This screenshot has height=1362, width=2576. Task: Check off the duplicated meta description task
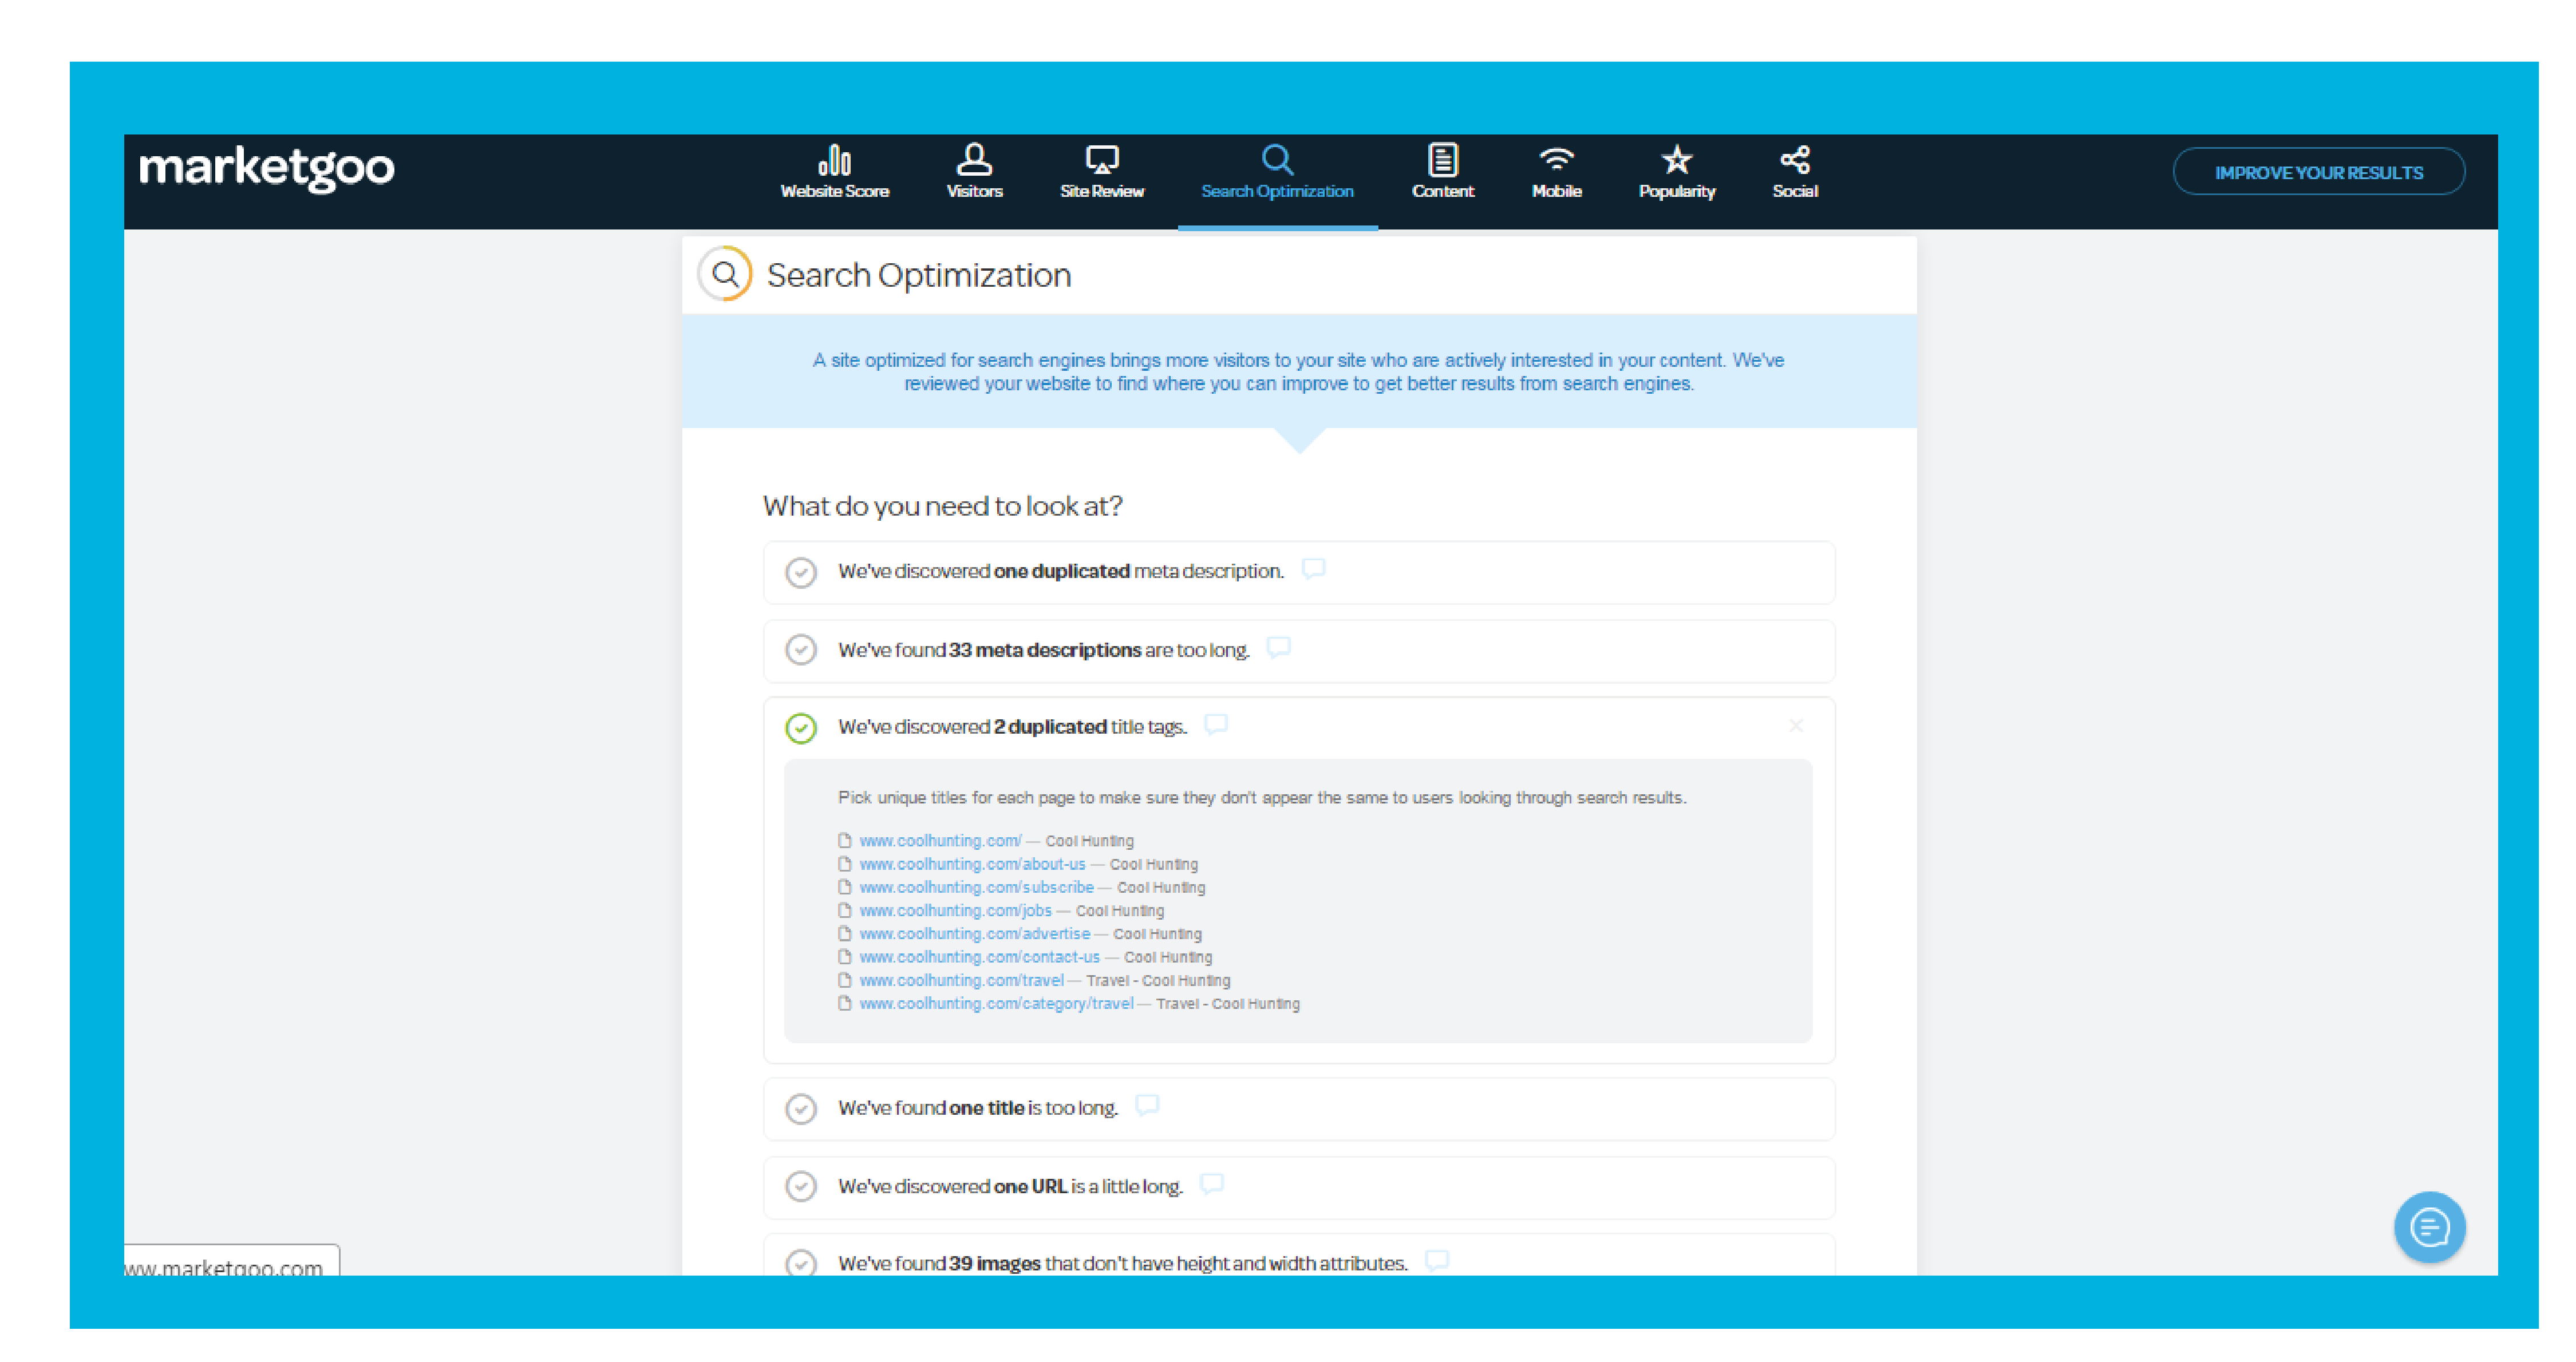800,572
